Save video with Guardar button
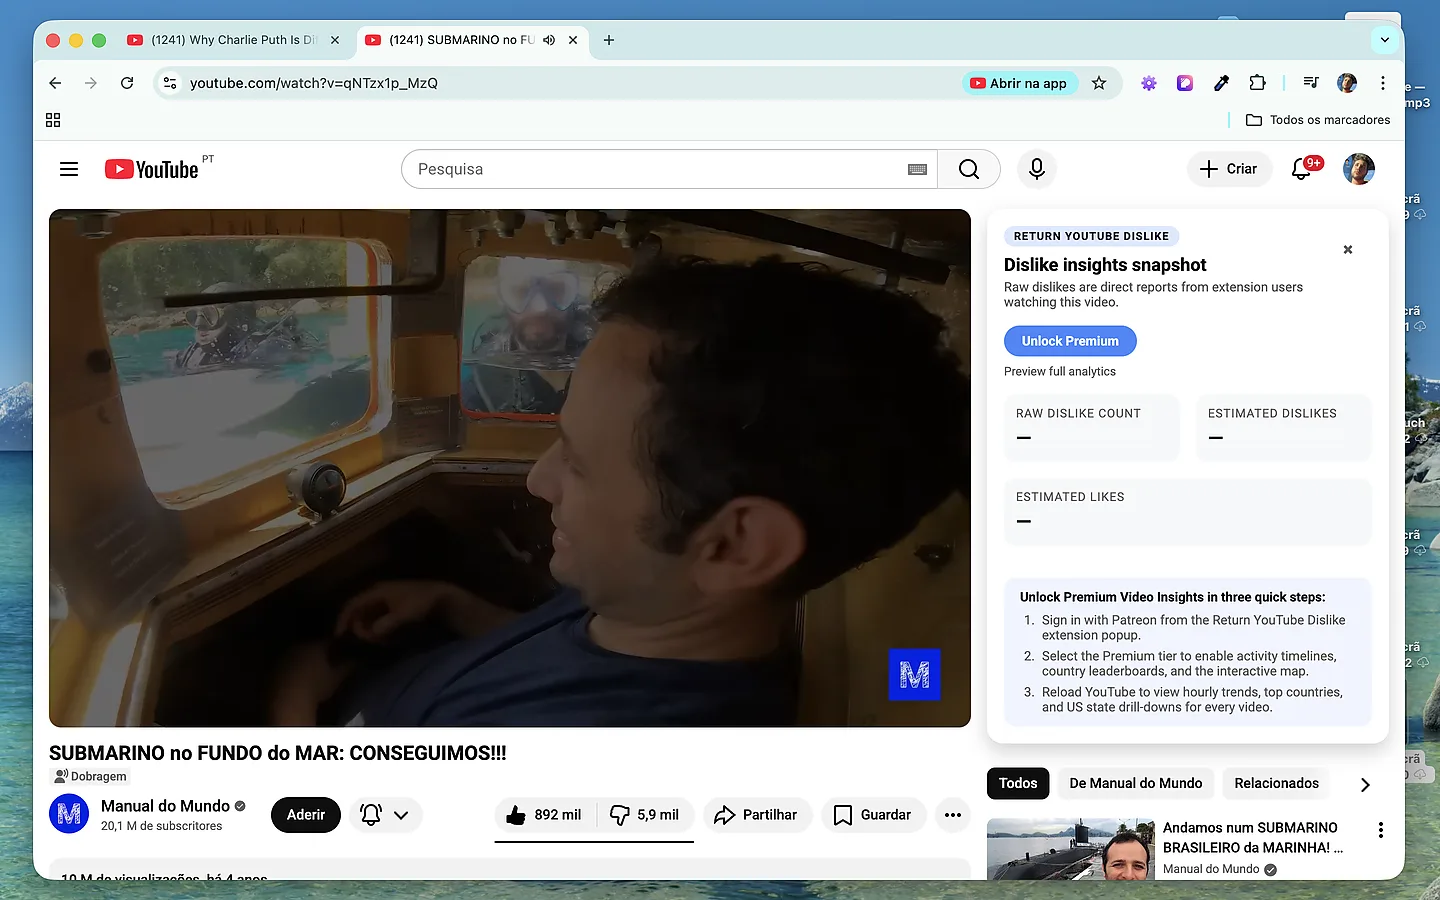Viewport: 1440px width, 900px height. coord(873,815)
